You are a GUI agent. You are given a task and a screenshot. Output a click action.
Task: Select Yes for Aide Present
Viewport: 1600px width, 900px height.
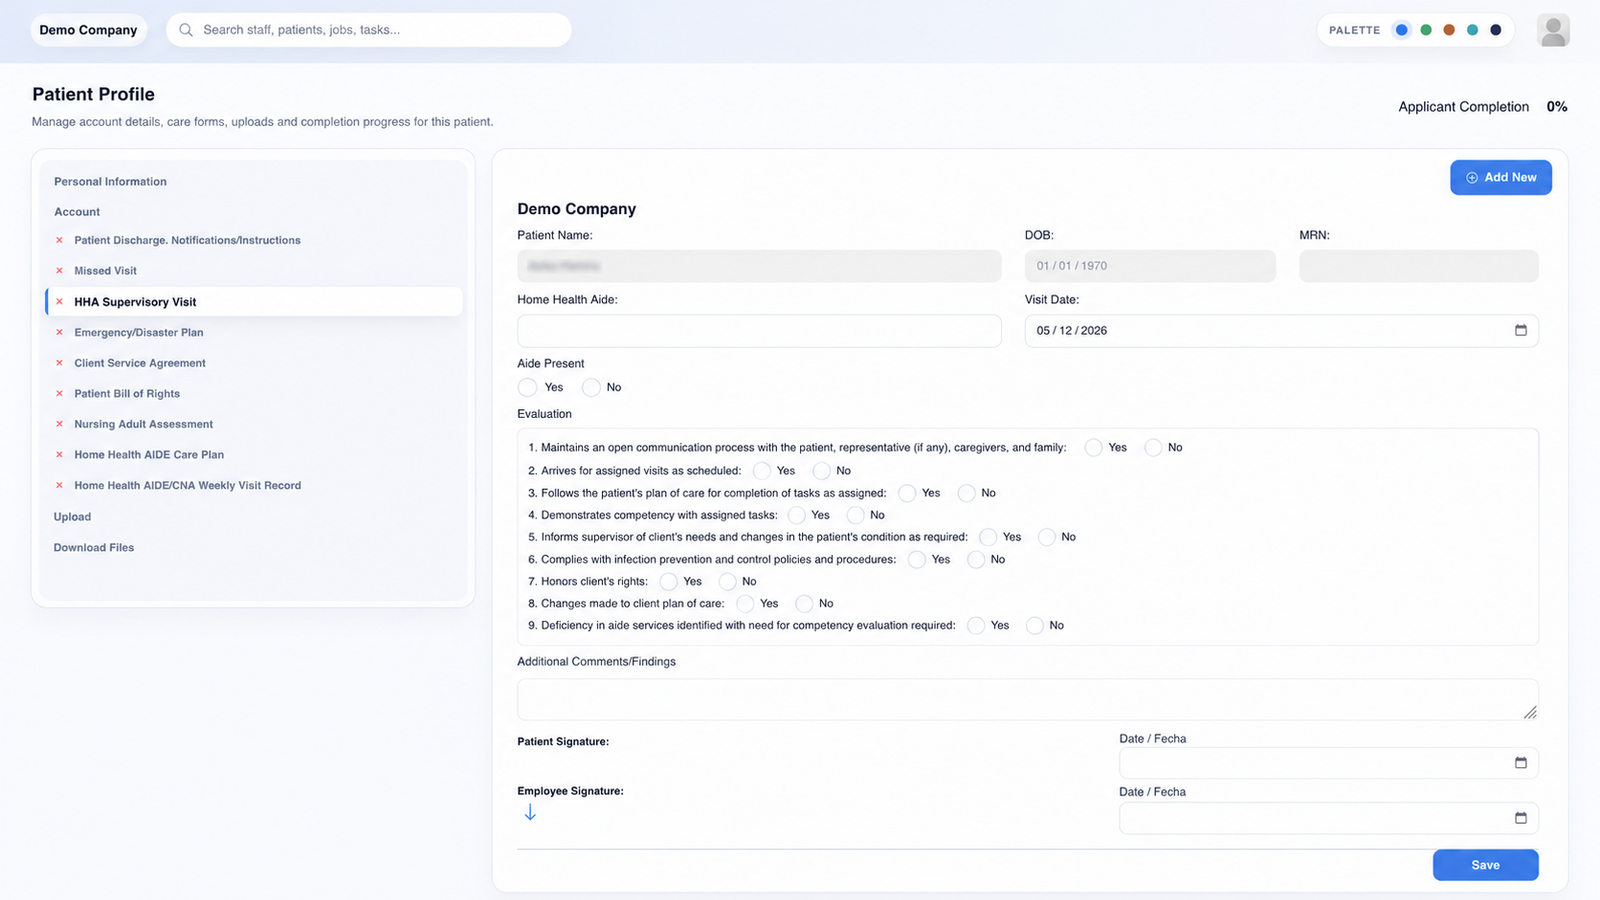coord(528,387)
